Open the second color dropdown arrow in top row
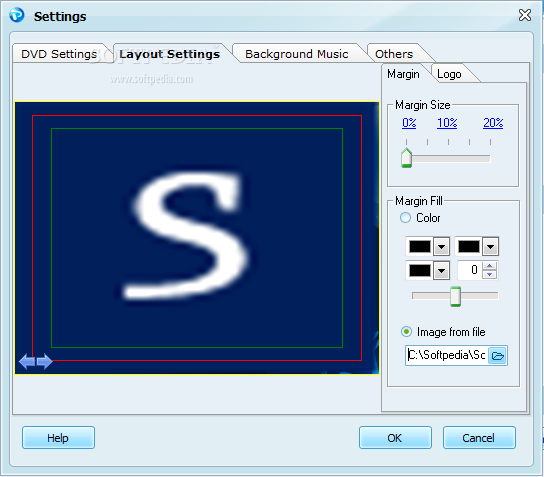Image resolution: width=544 pixels, height=477 pixels. click(490, 247)
